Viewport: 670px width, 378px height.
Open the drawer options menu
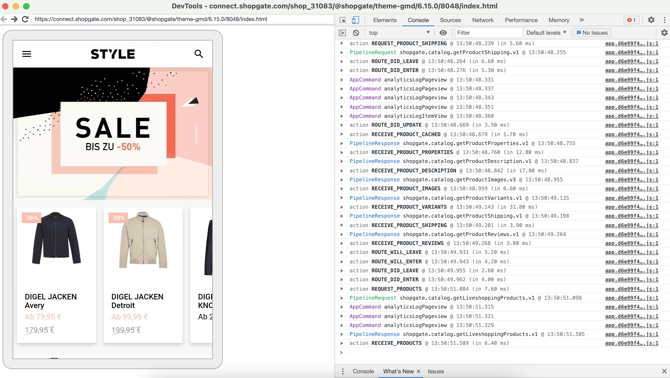click(342, 371)
